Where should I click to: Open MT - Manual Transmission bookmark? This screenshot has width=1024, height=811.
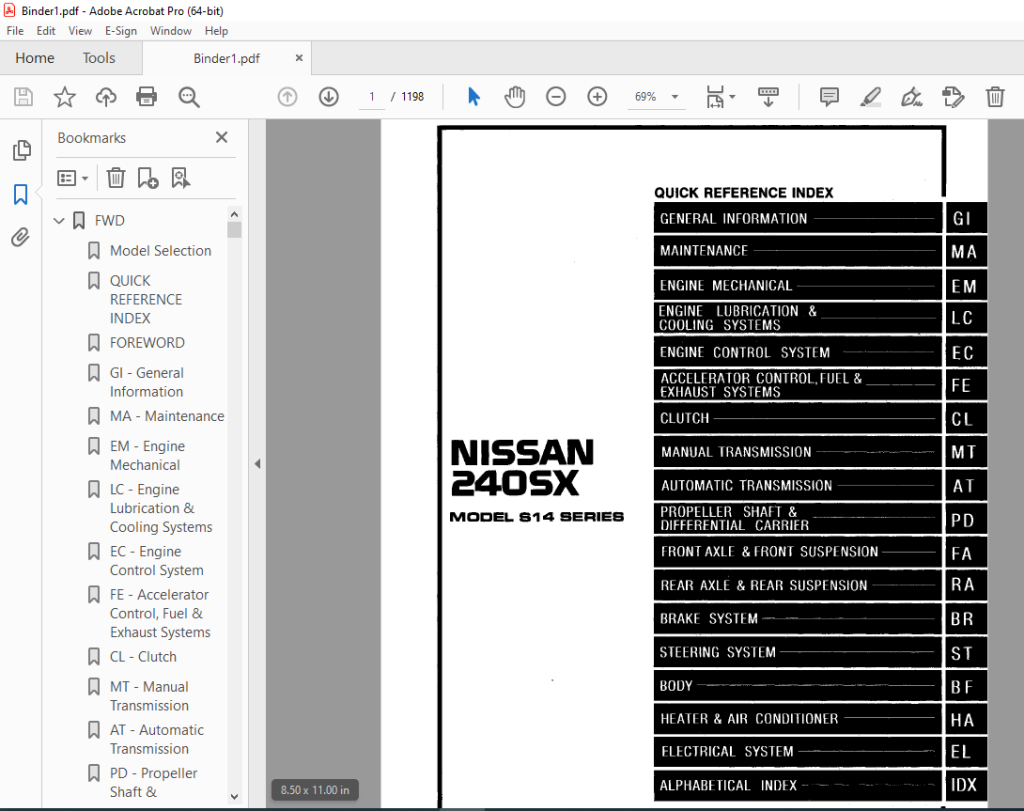(149, 696)
